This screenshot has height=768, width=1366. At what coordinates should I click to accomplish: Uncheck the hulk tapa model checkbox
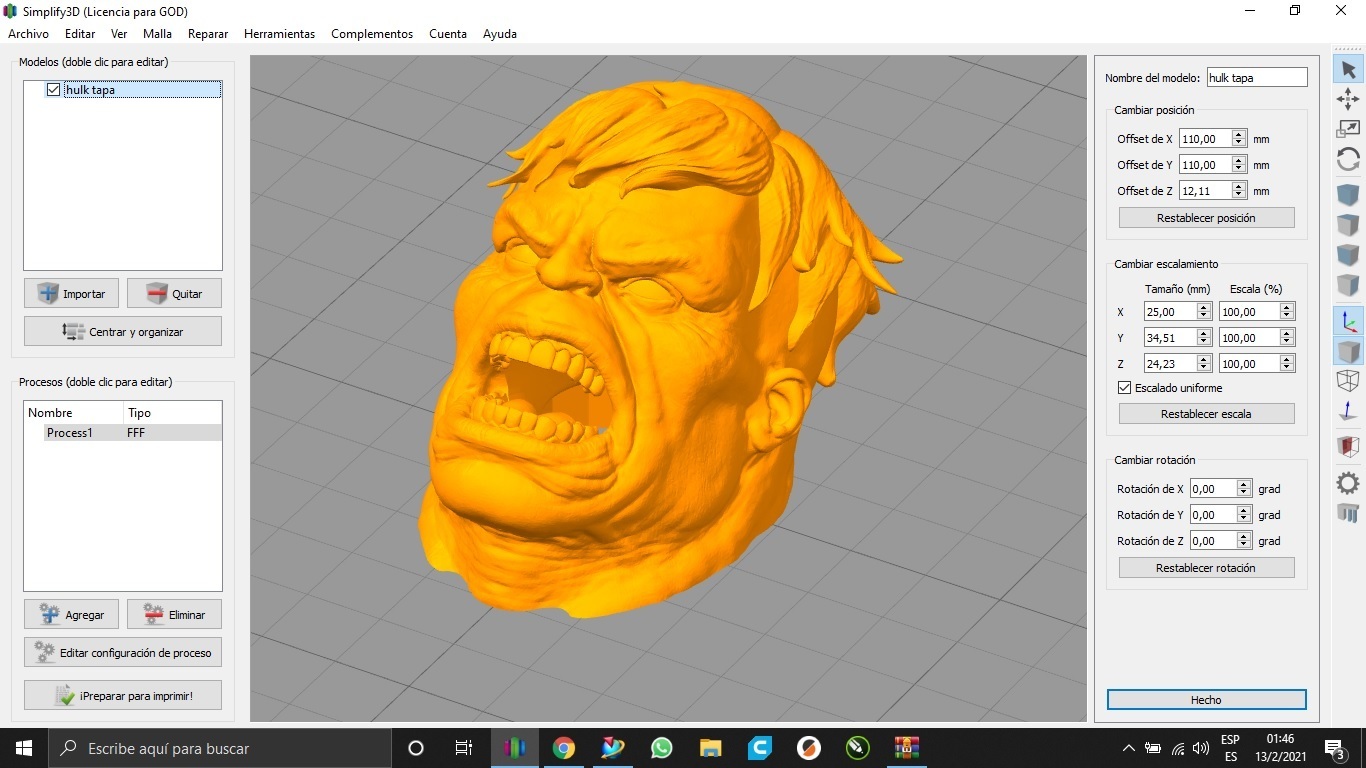click(53, 89)
